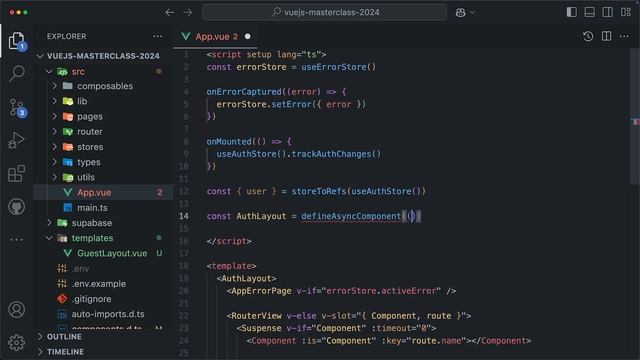Open the .env file

(104, 269)
